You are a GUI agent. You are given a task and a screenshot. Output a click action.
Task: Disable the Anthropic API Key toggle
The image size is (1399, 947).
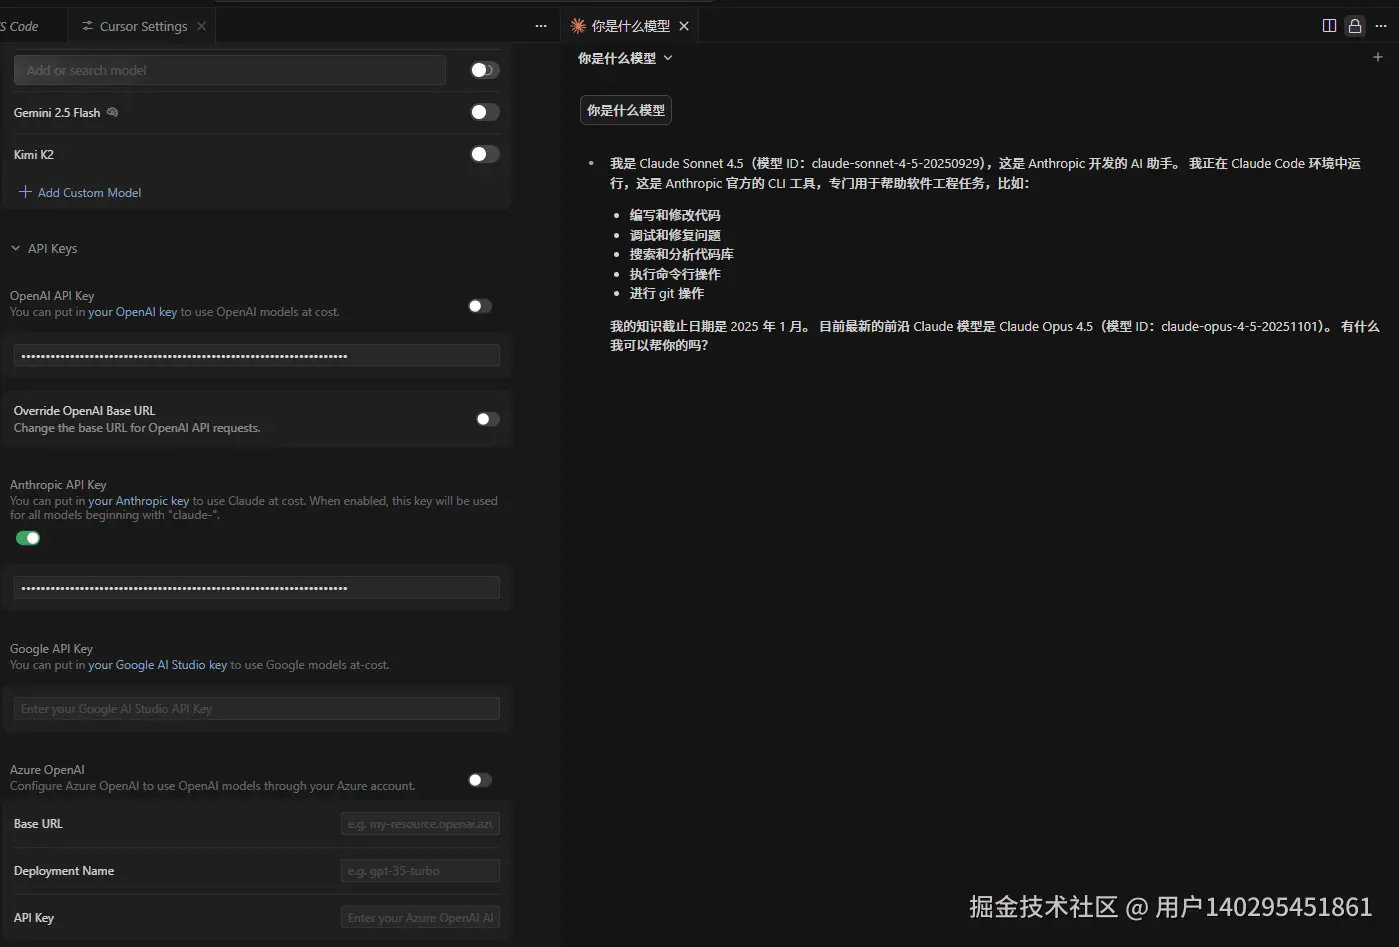coord(27,537)
